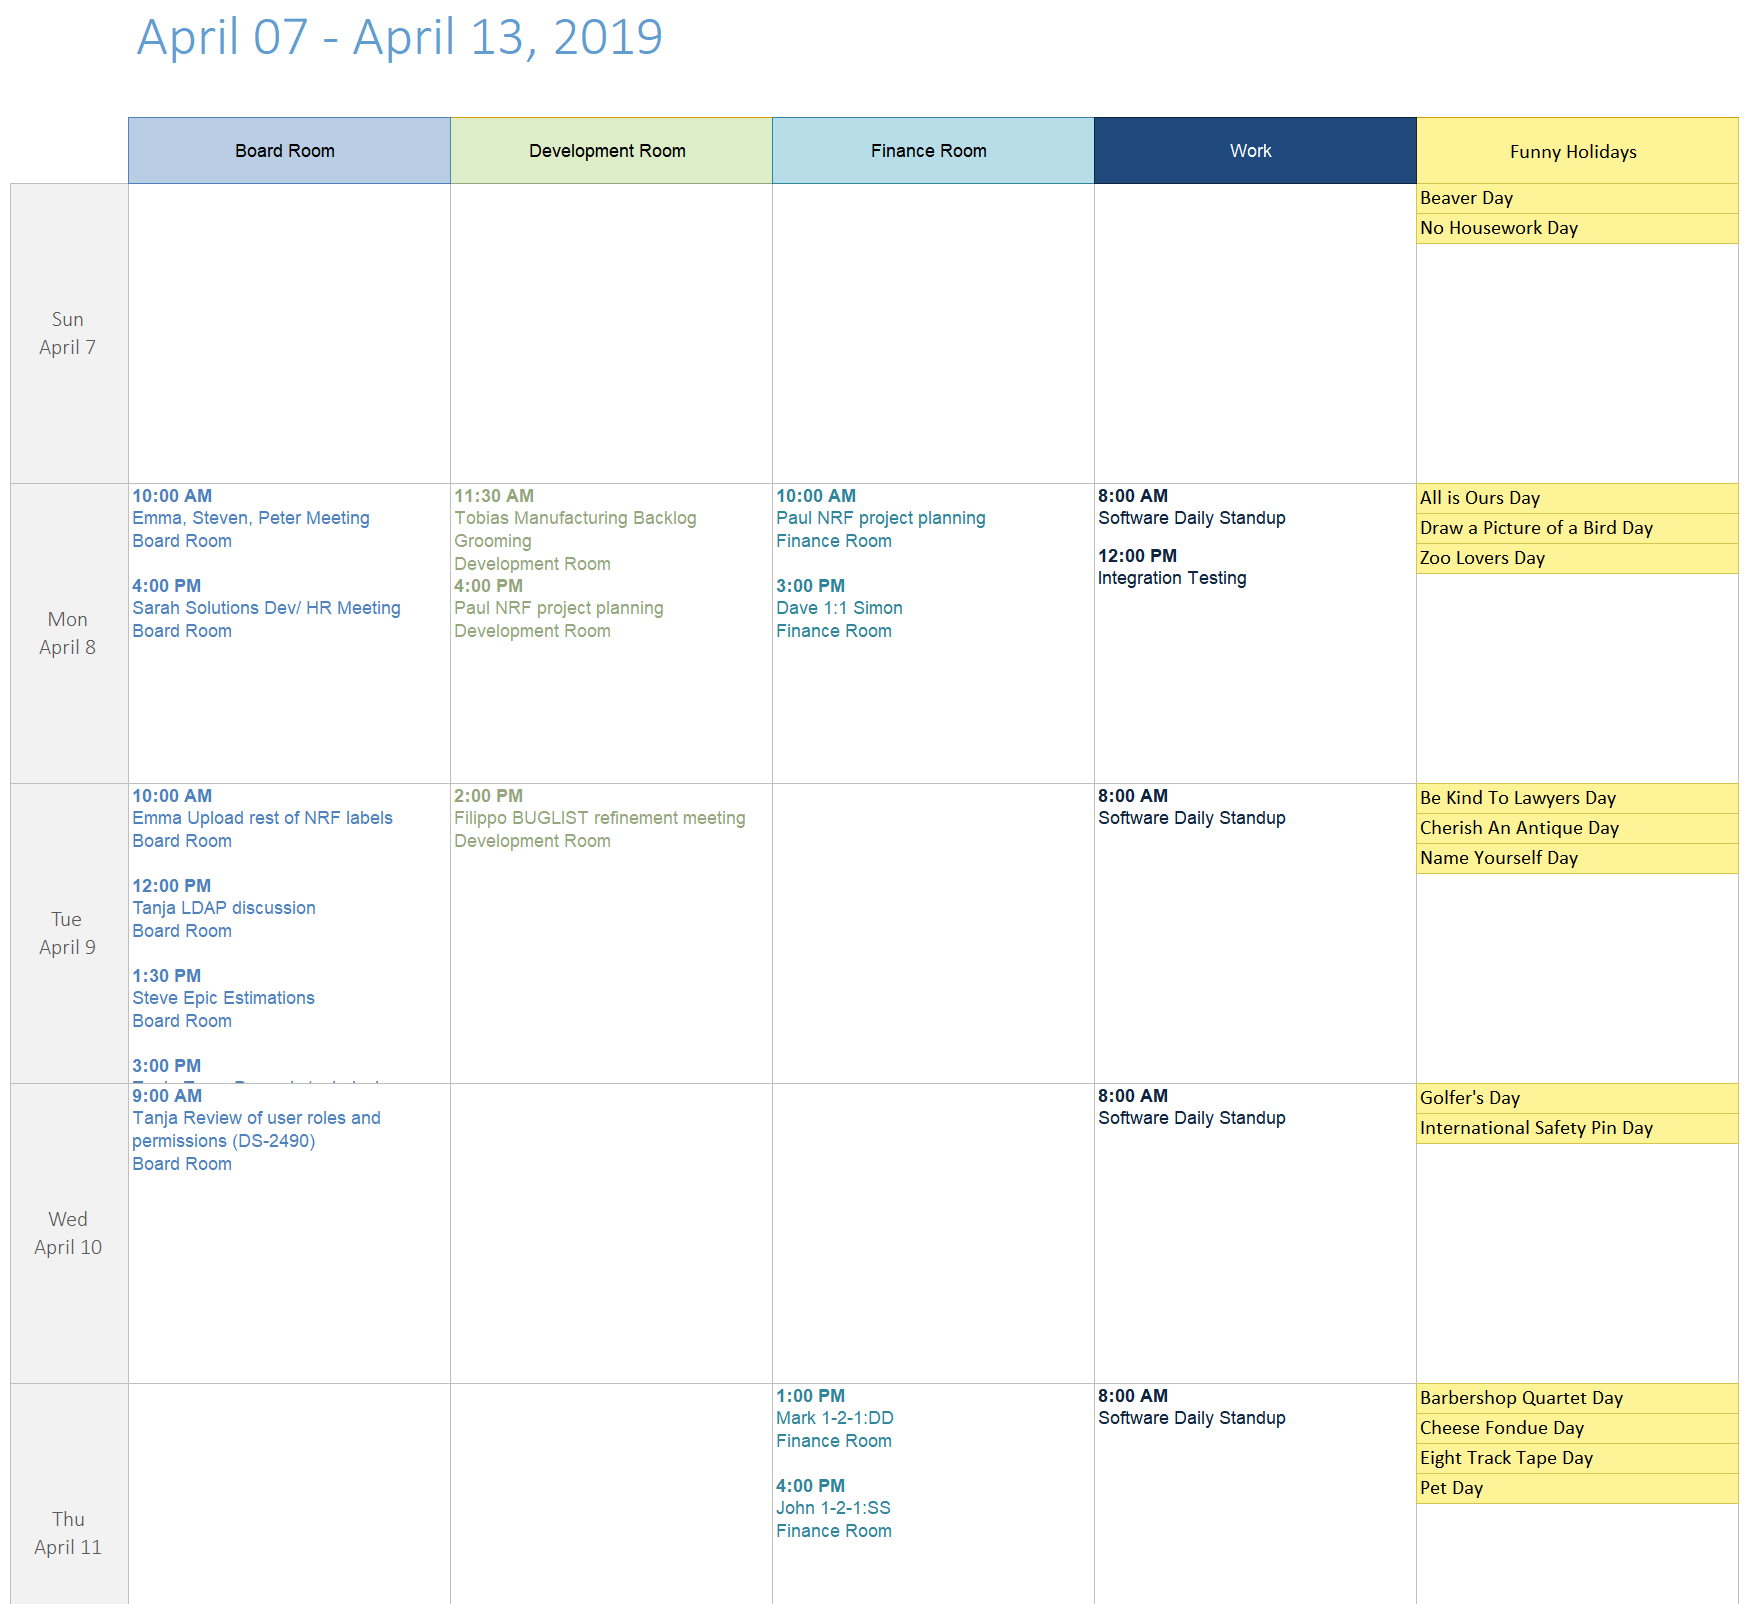Open Filippo BUGLIST refinement meeting event
1749x1604 pixels.
point(599,818)
